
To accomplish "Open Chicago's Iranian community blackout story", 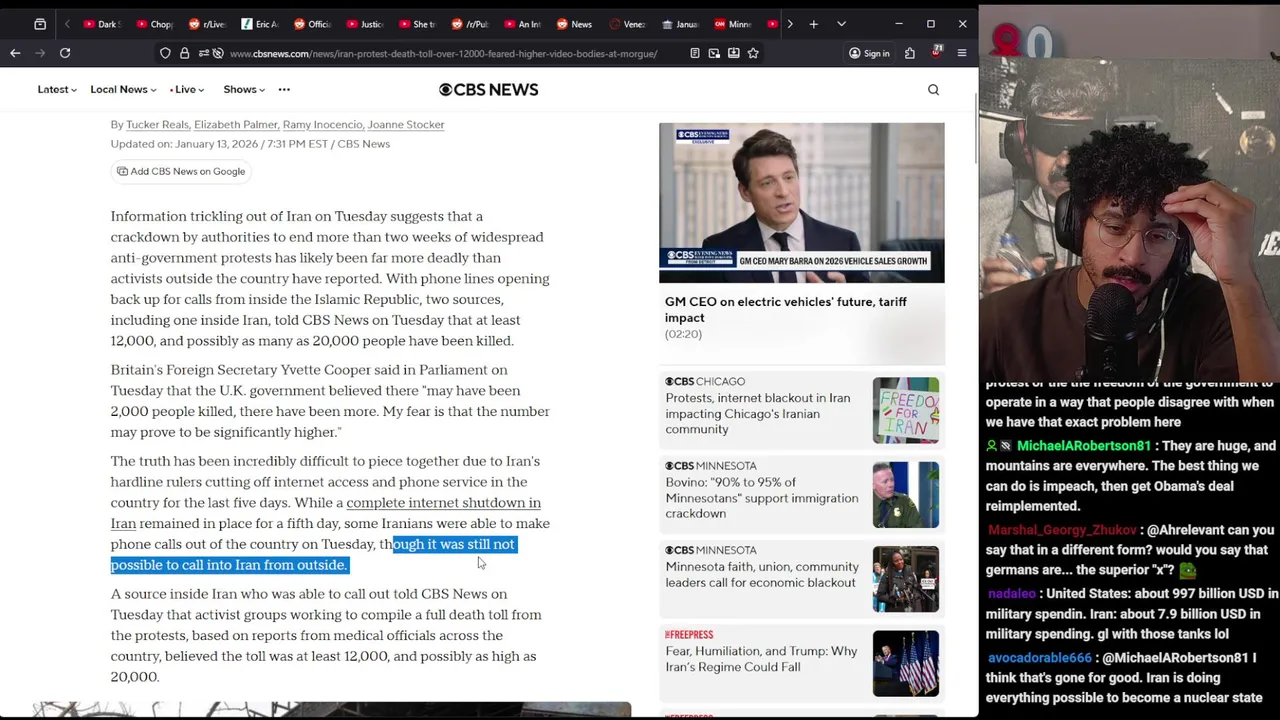I will point(758,414).
